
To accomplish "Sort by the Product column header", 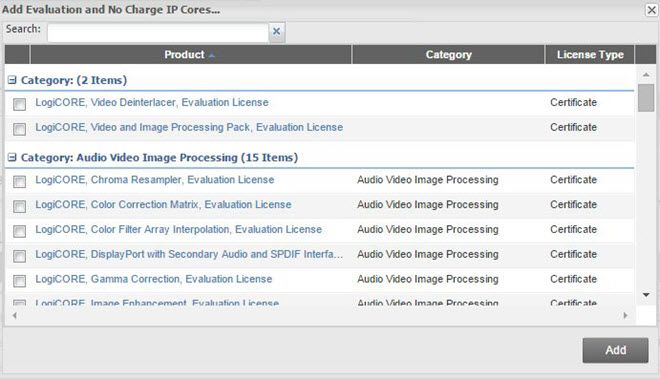I will pyautogui.click(x=191, y=55).
